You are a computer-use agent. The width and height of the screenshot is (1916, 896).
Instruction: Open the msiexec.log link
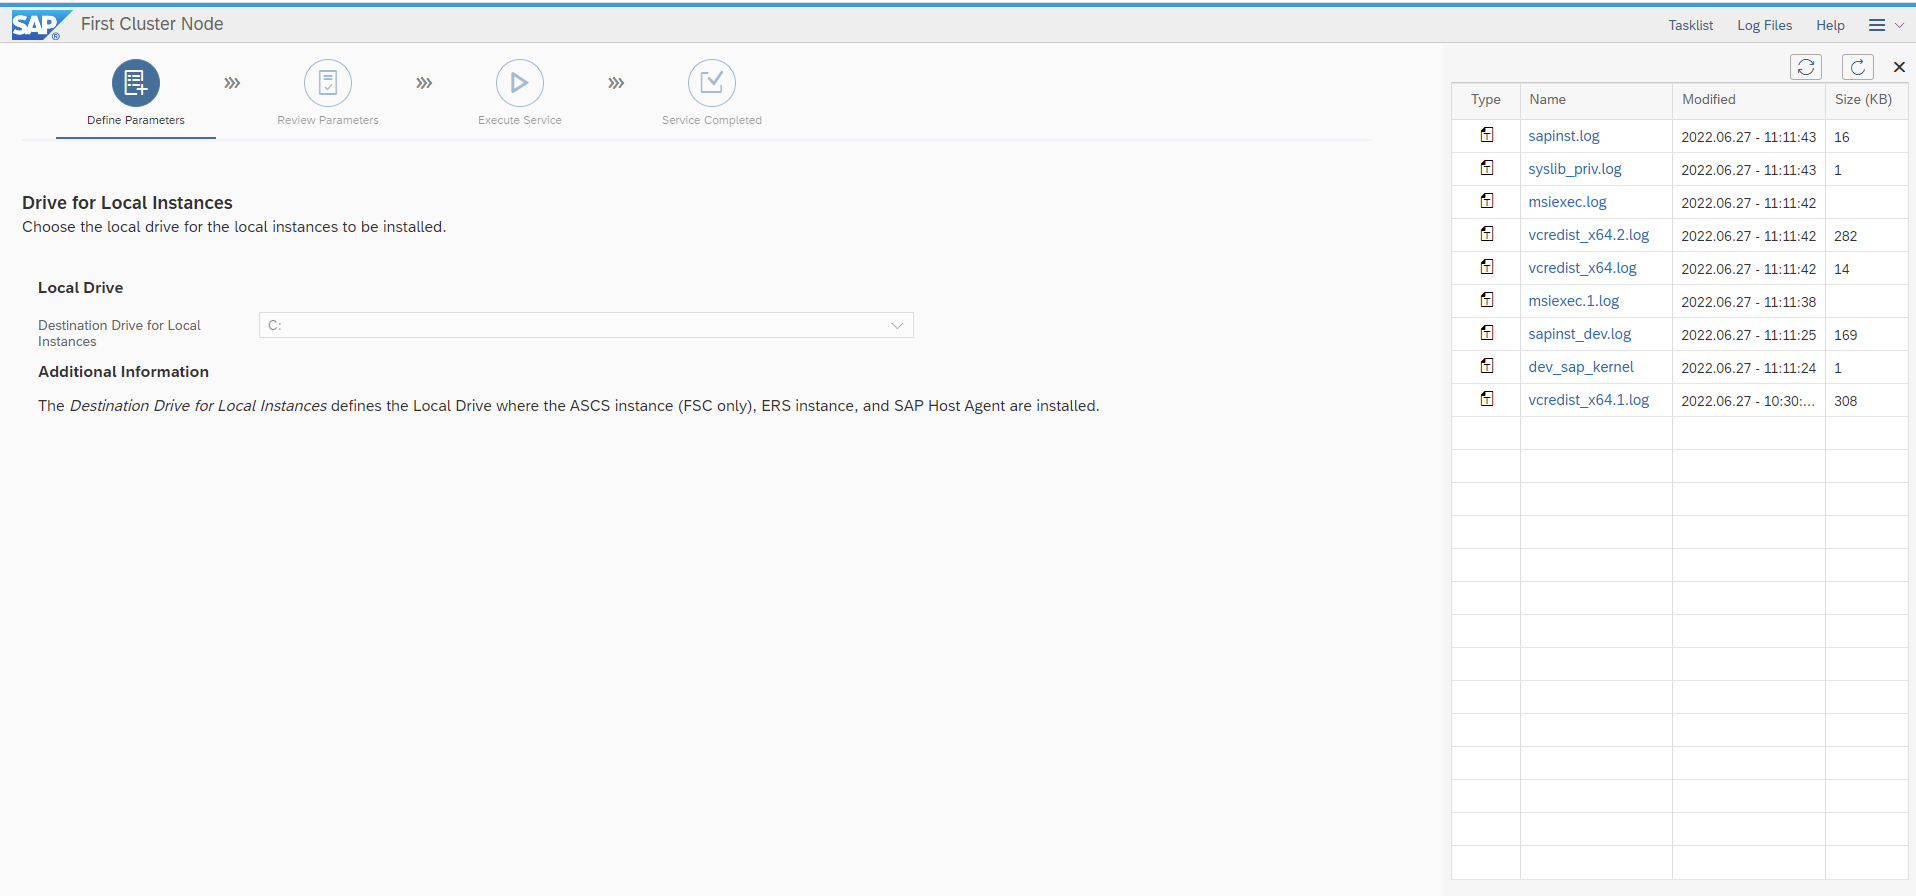1567,202
